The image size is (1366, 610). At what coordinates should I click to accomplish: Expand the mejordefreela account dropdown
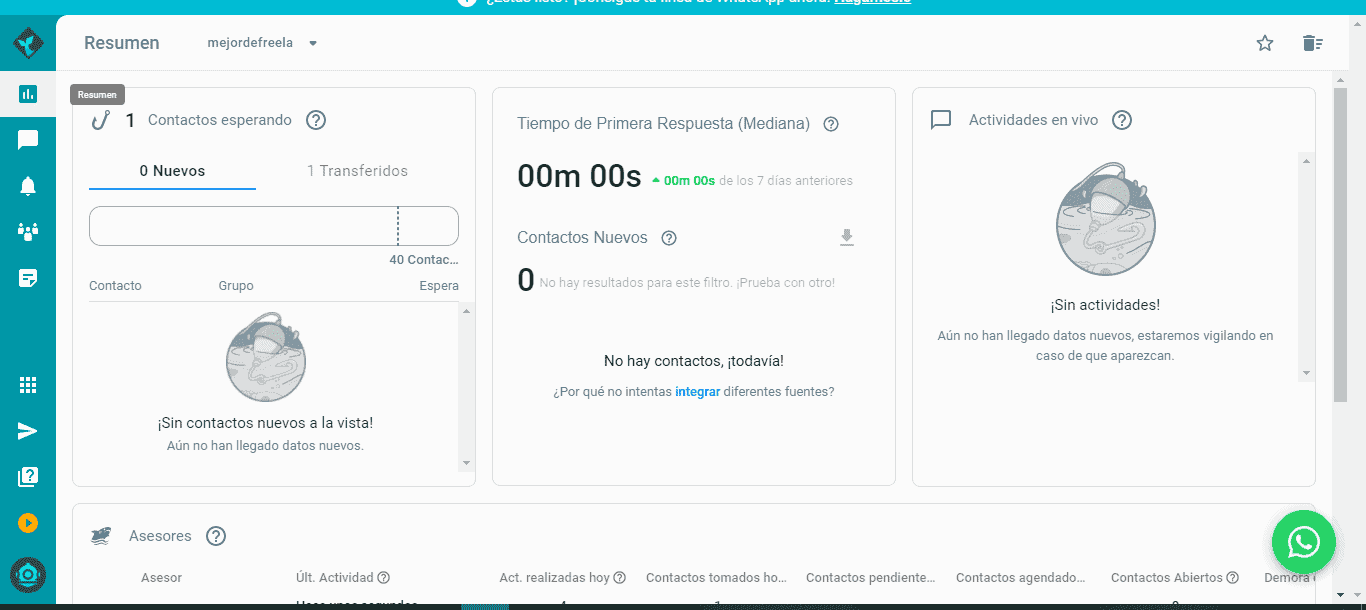(x=313, y=43)
